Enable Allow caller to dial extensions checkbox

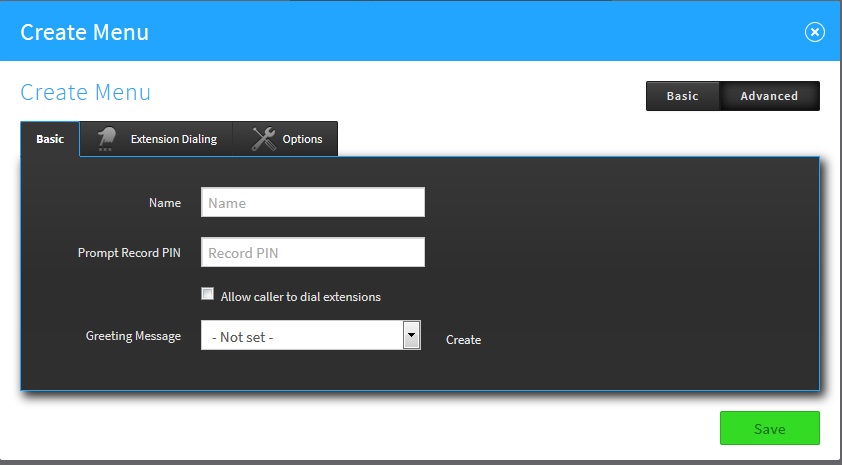coord(208,295)
